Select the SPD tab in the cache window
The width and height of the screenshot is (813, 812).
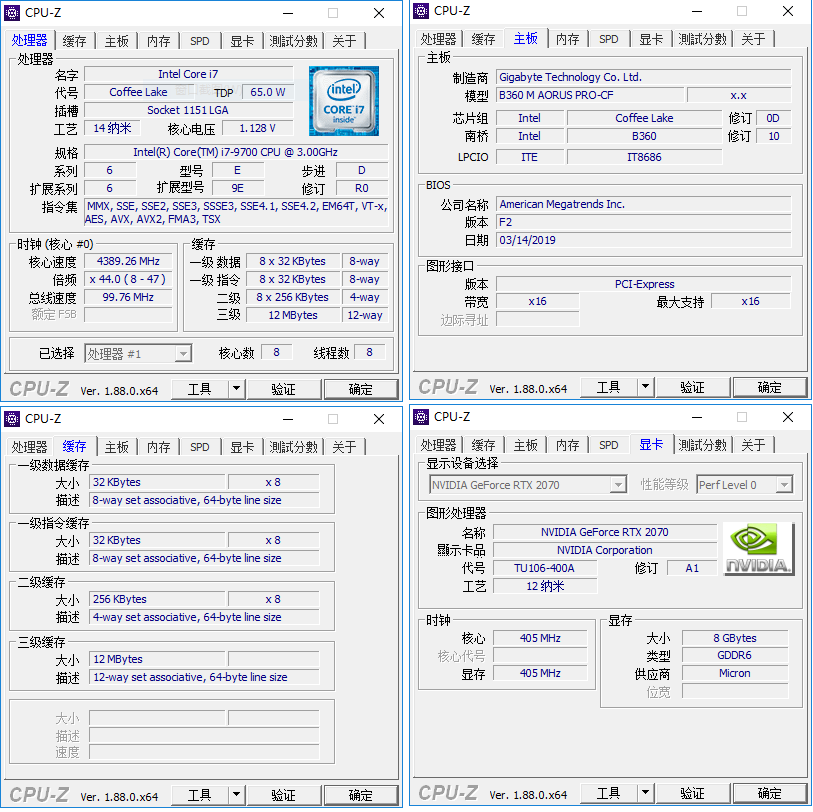tap(200, 447)
